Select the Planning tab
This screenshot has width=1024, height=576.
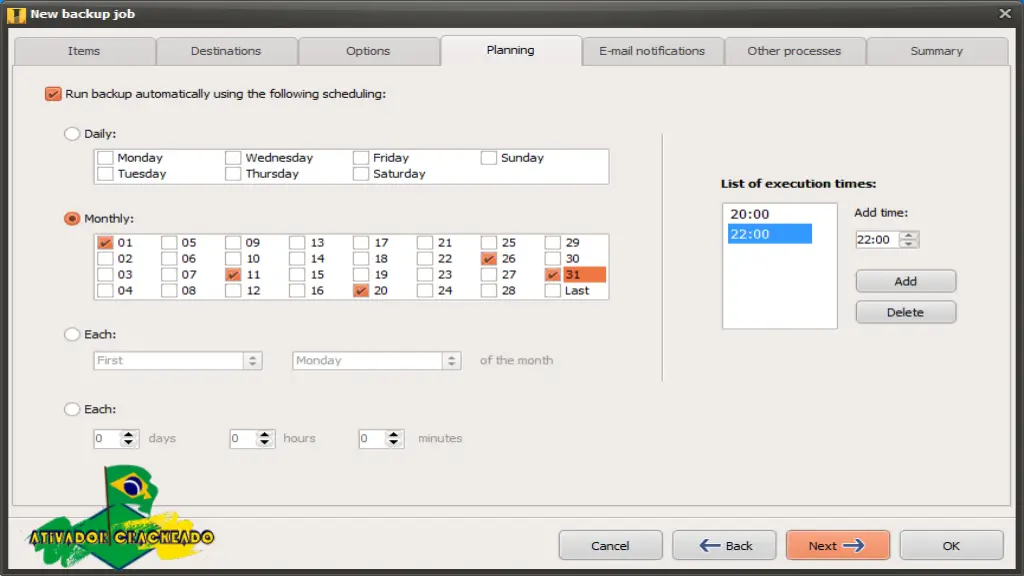click(x=511, y=50)
